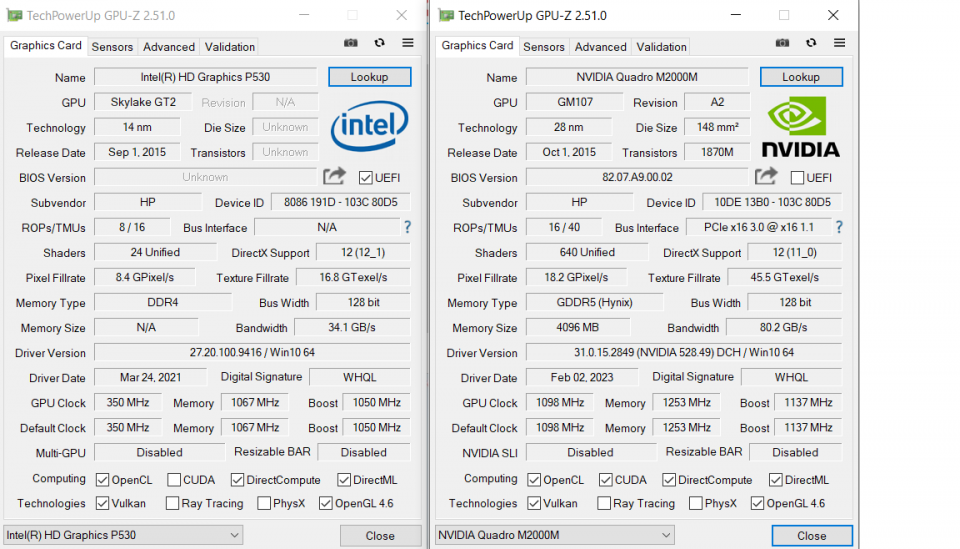This screenshot has width=960, height=549.
Task: Toggle PhysX checkbox in NVIDIA window
Action: tap(696, 503)
